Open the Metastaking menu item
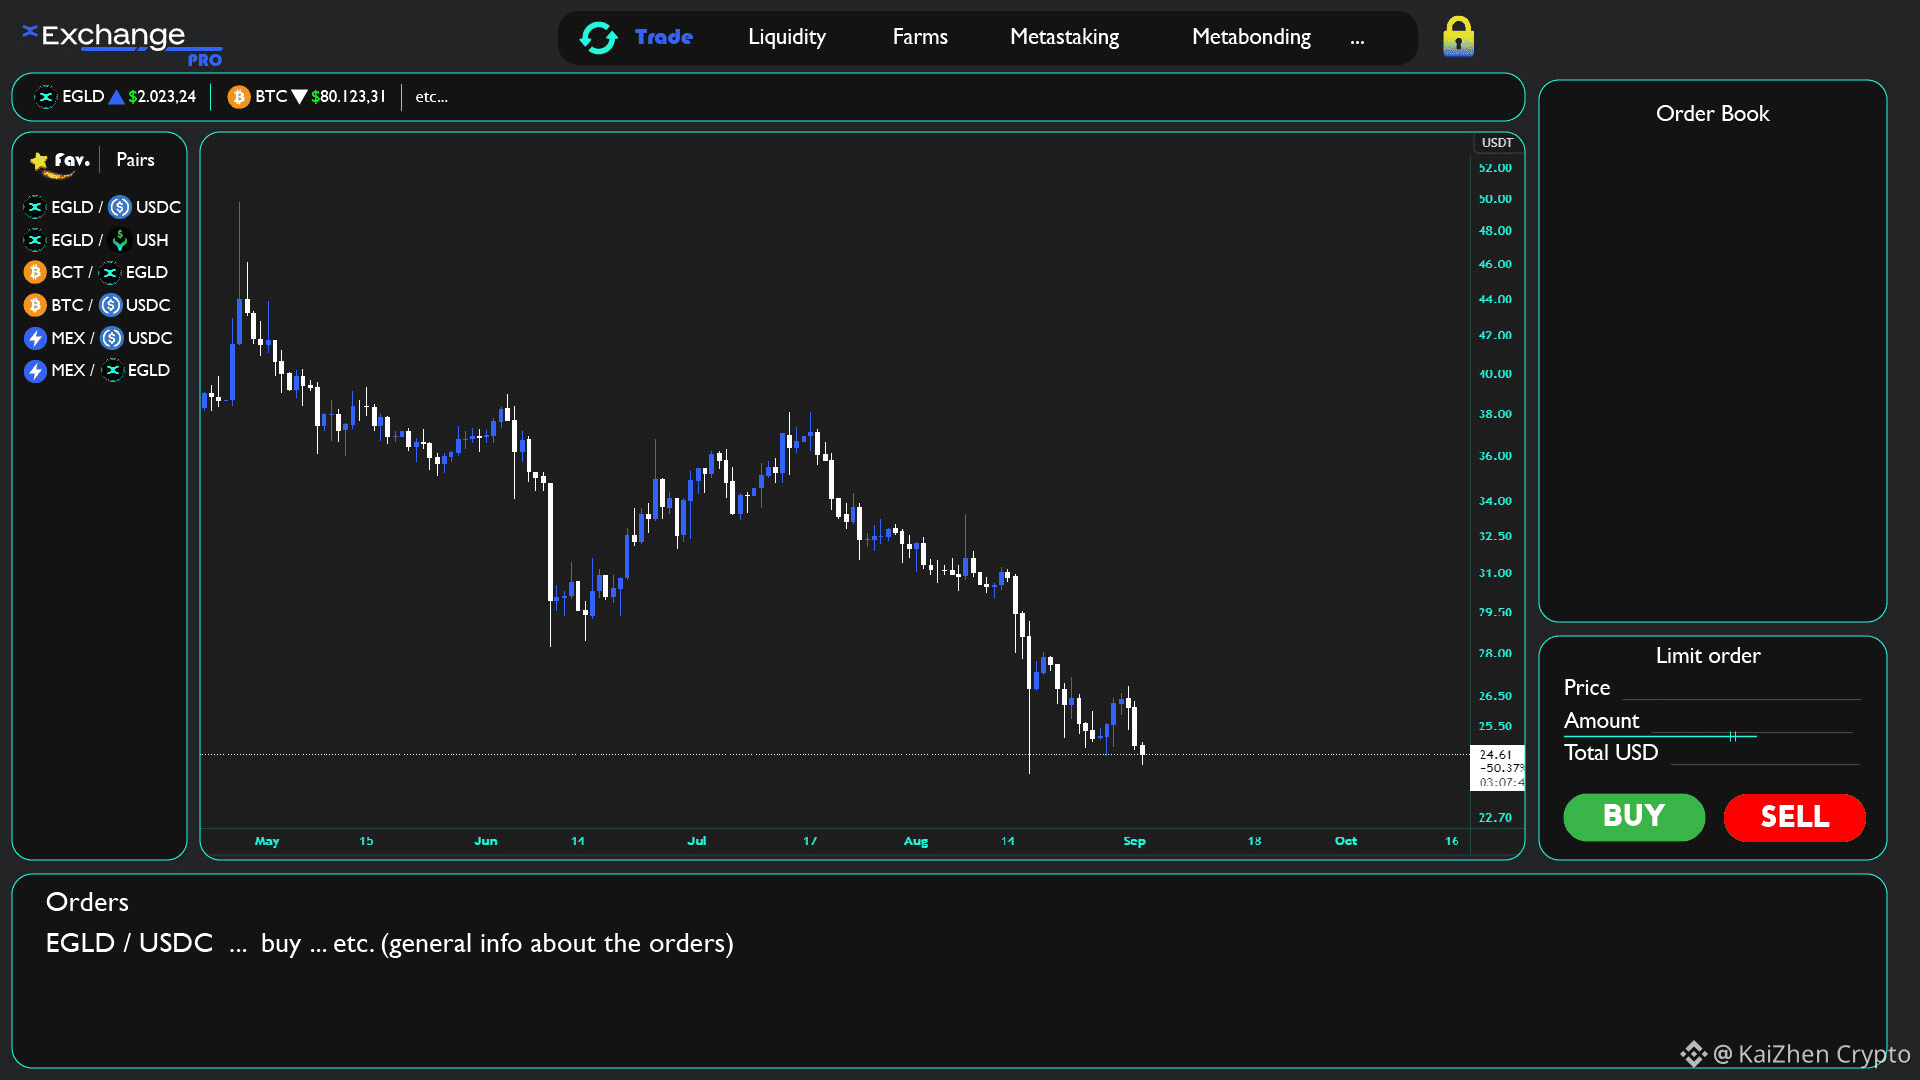 coord(1064,38)
